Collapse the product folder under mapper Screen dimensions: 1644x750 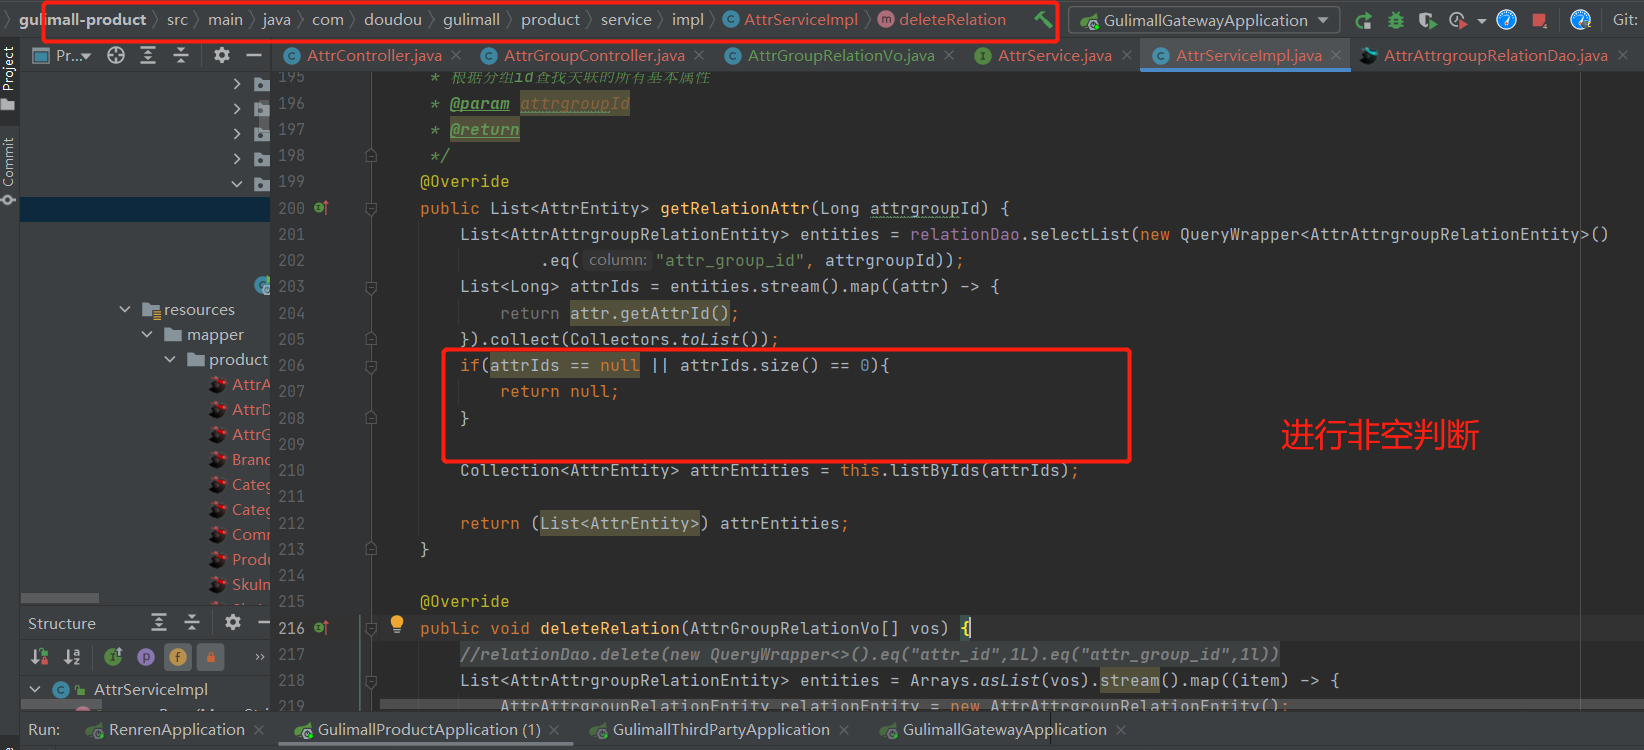click(x=170, y=359)
